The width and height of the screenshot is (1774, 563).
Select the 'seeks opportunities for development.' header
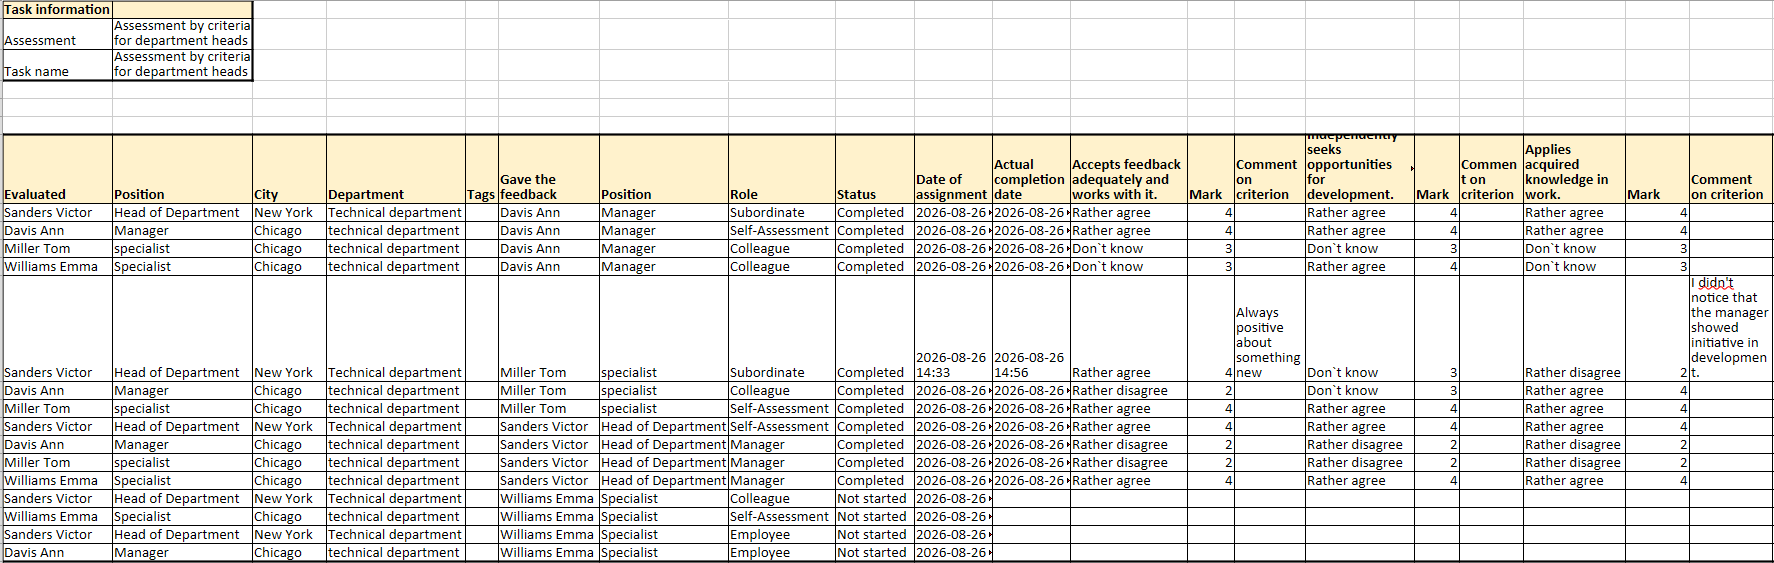click(1360, 170)
